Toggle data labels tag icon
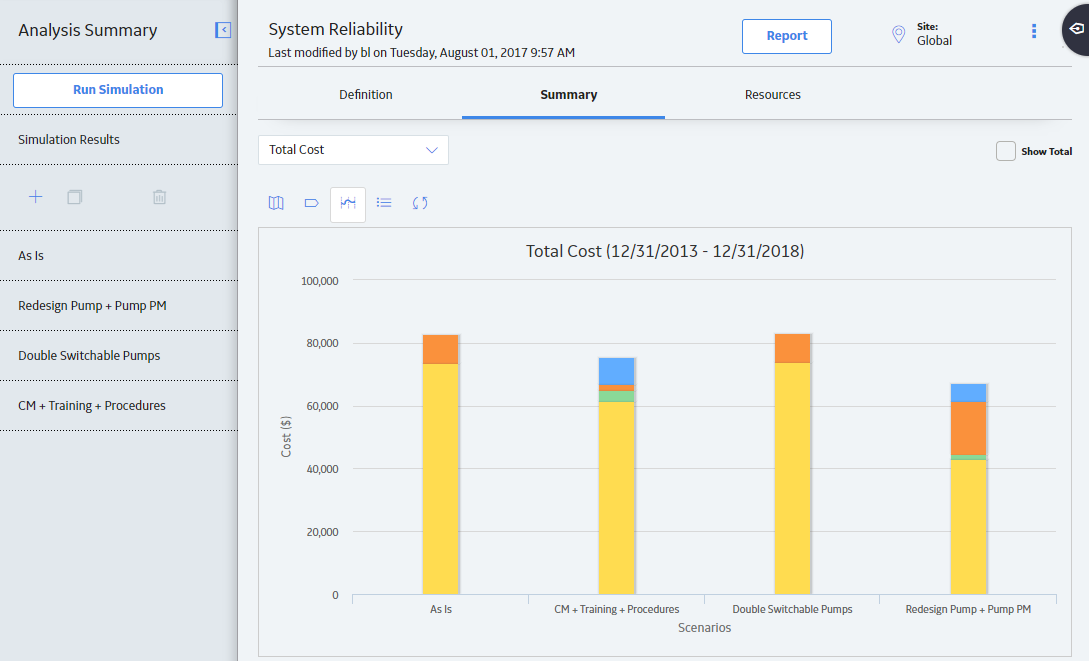Image resolution: width=1089 pixels, height=661 pixels. pyautogui.click(x=312, y=203)
